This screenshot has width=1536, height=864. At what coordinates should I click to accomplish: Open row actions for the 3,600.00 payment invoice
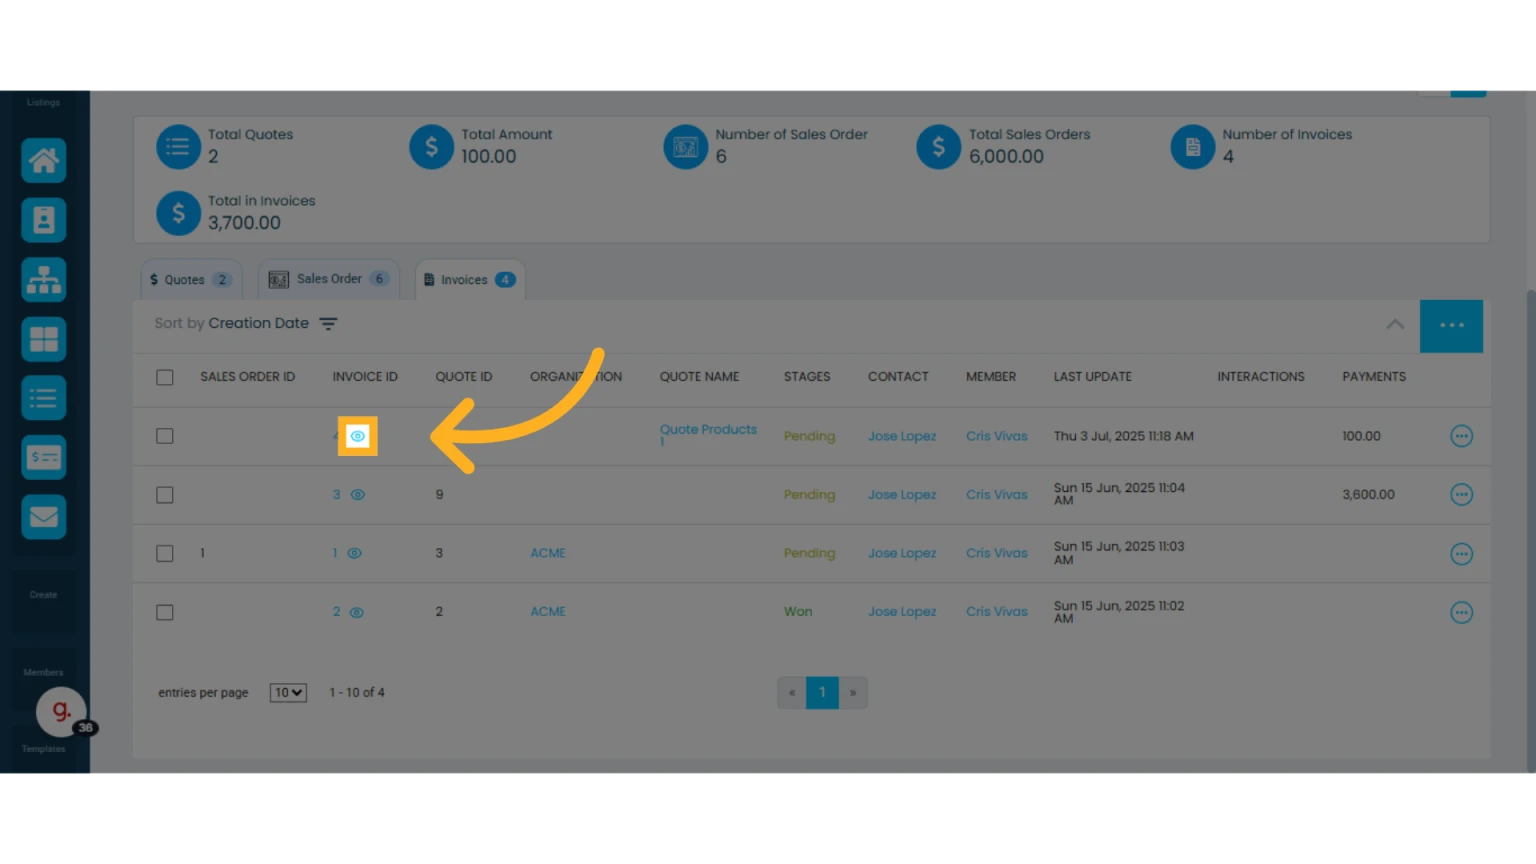[x=1461, y=495]
